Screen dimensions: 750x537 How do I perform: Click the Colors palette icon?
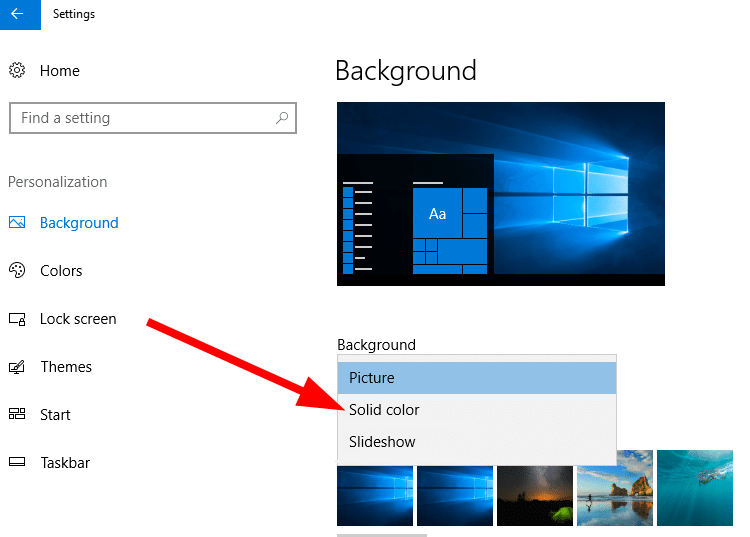tap(17, 270)
